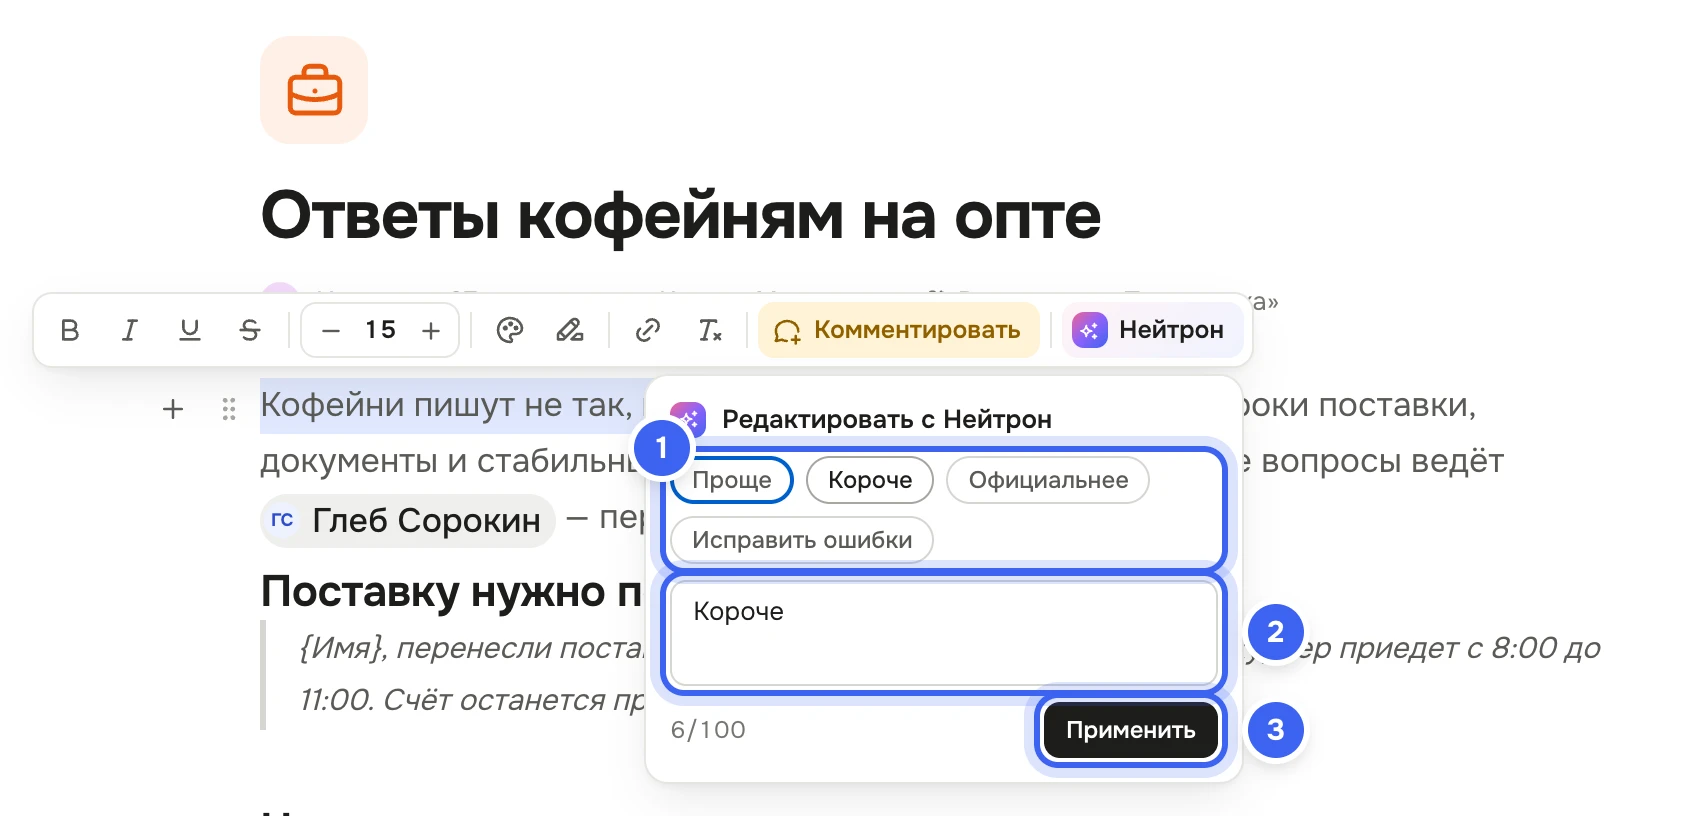Screen dimensions: 1684x816
Task: Underline the selected text
Action: click(190, 330)
